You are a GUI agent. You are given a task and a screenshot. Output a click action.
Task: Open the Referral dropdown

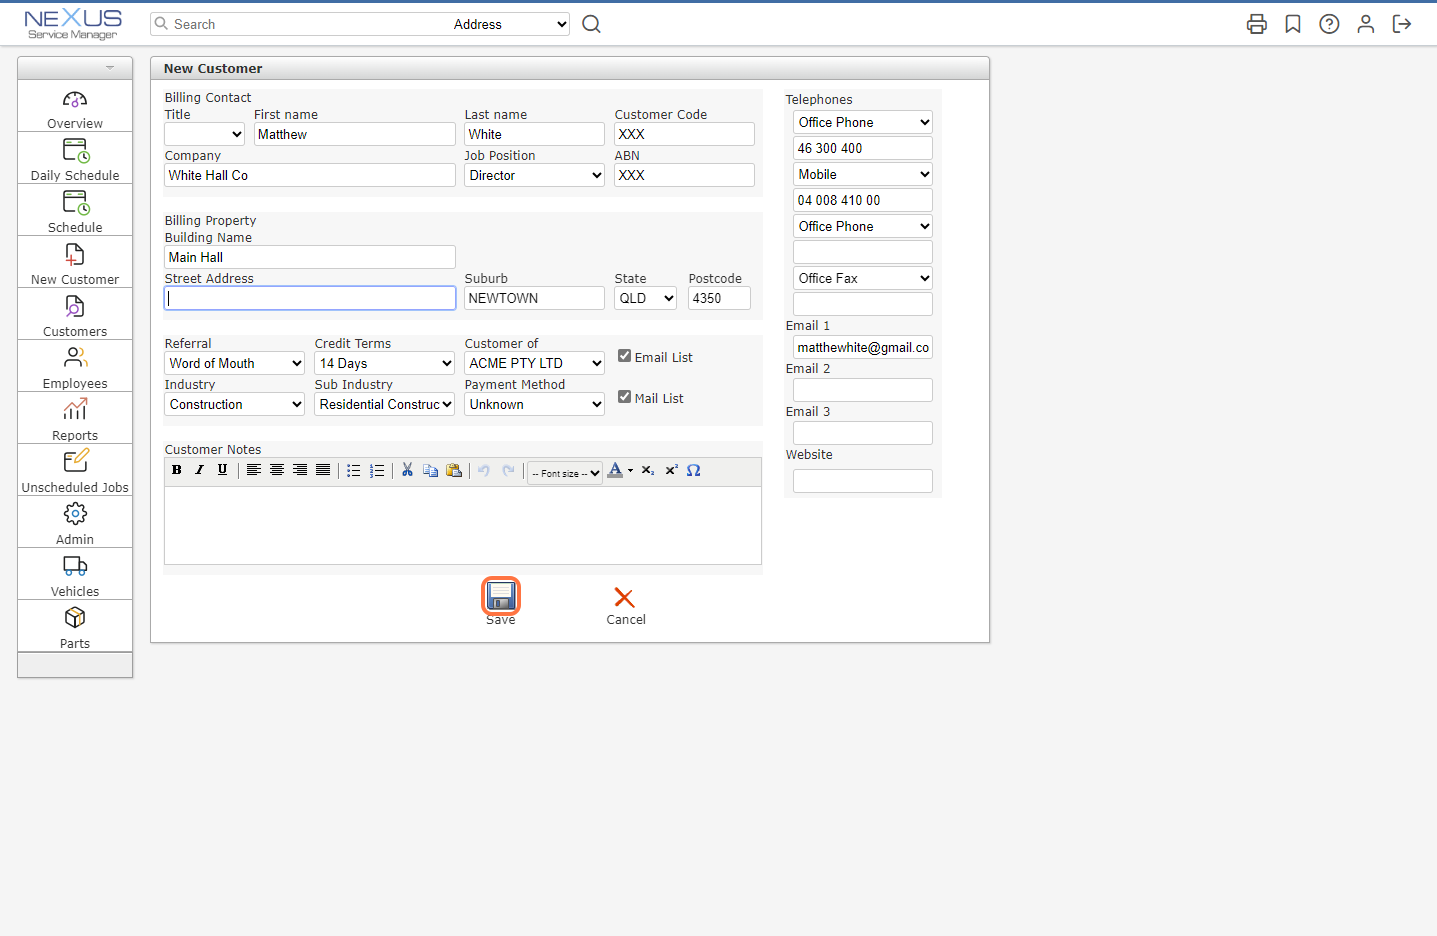click(234, 363)
